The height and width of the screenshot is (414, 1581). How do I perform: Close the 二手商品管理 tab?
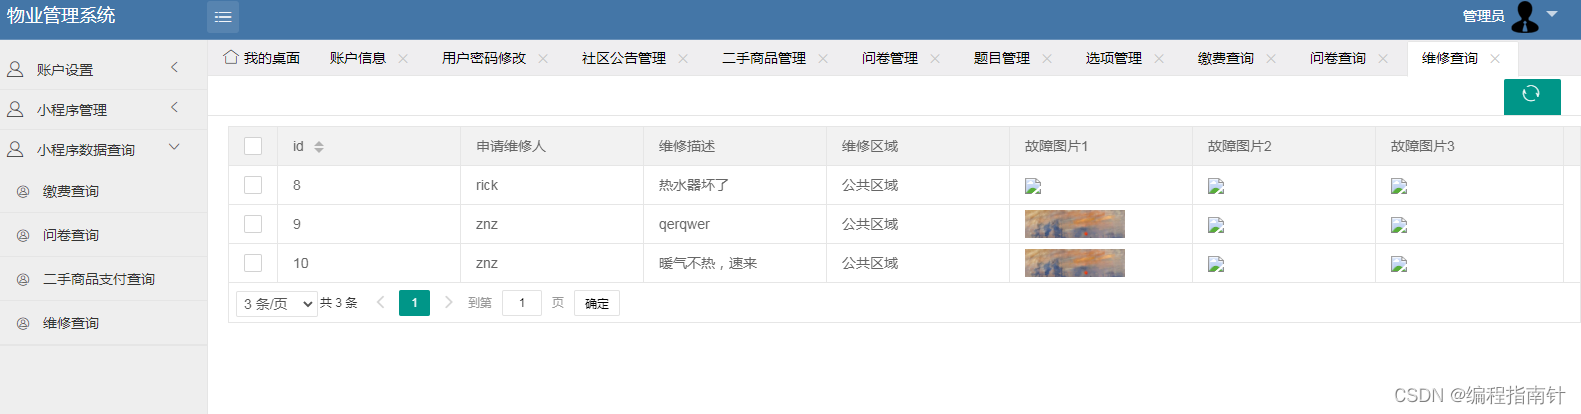click(x=823, y=58)
